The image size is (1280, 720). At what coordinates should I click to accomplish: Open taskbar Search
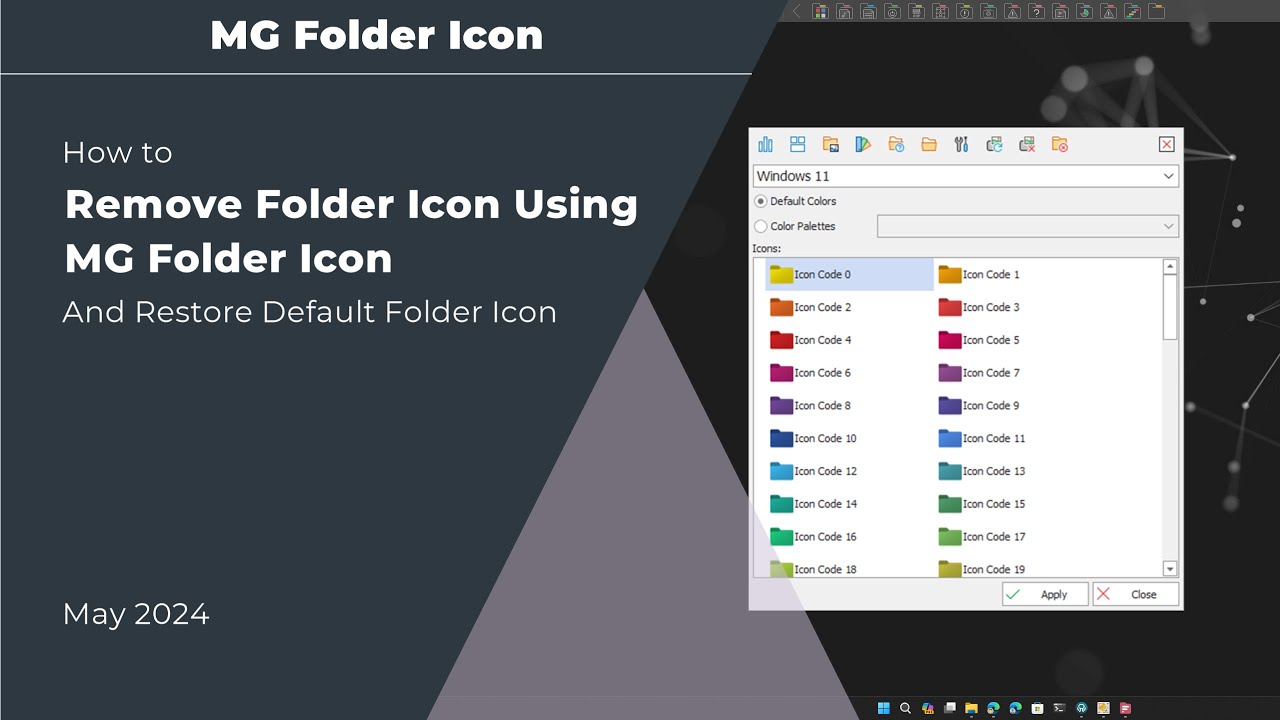coord(906,708)
